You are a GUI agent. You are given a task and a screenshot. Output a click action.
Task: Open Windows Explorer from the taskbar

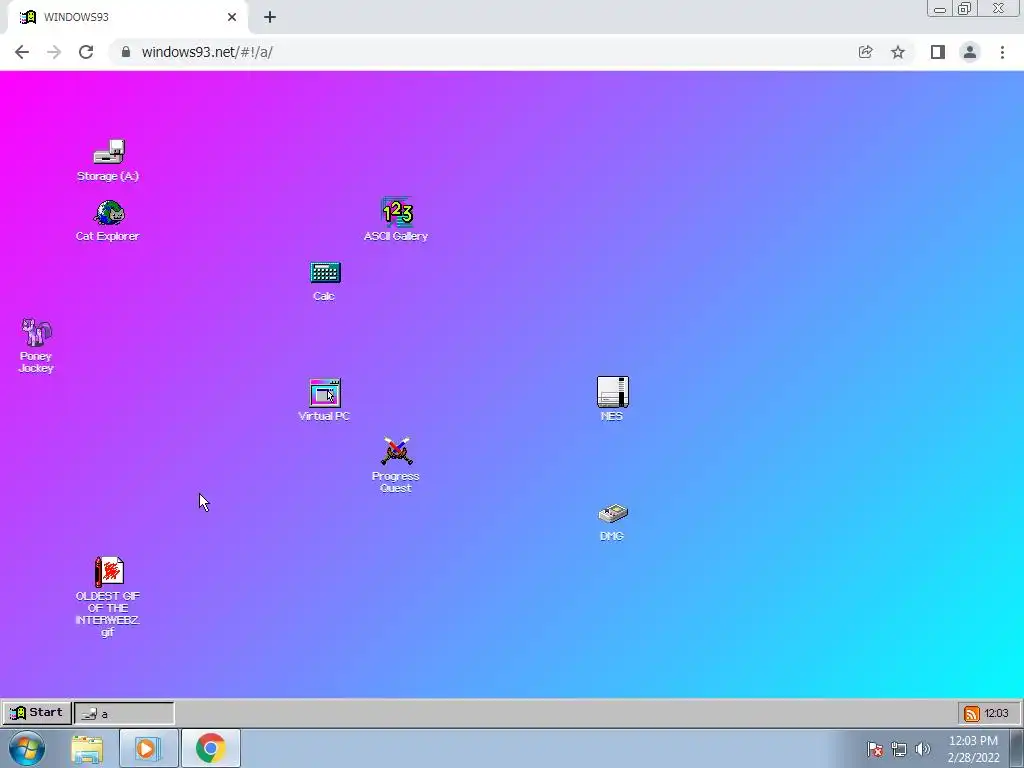point(87,749)
